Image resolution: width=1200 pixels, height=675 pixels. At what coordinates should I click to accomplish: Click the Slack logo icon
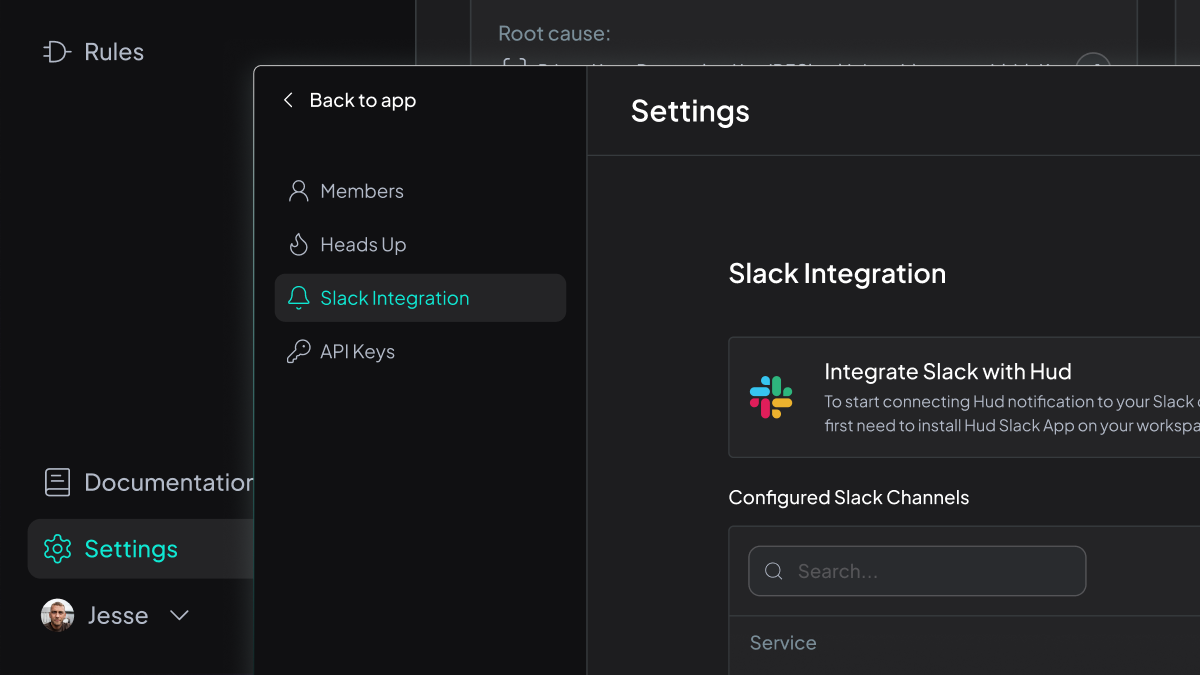click(x=771, y=397)
